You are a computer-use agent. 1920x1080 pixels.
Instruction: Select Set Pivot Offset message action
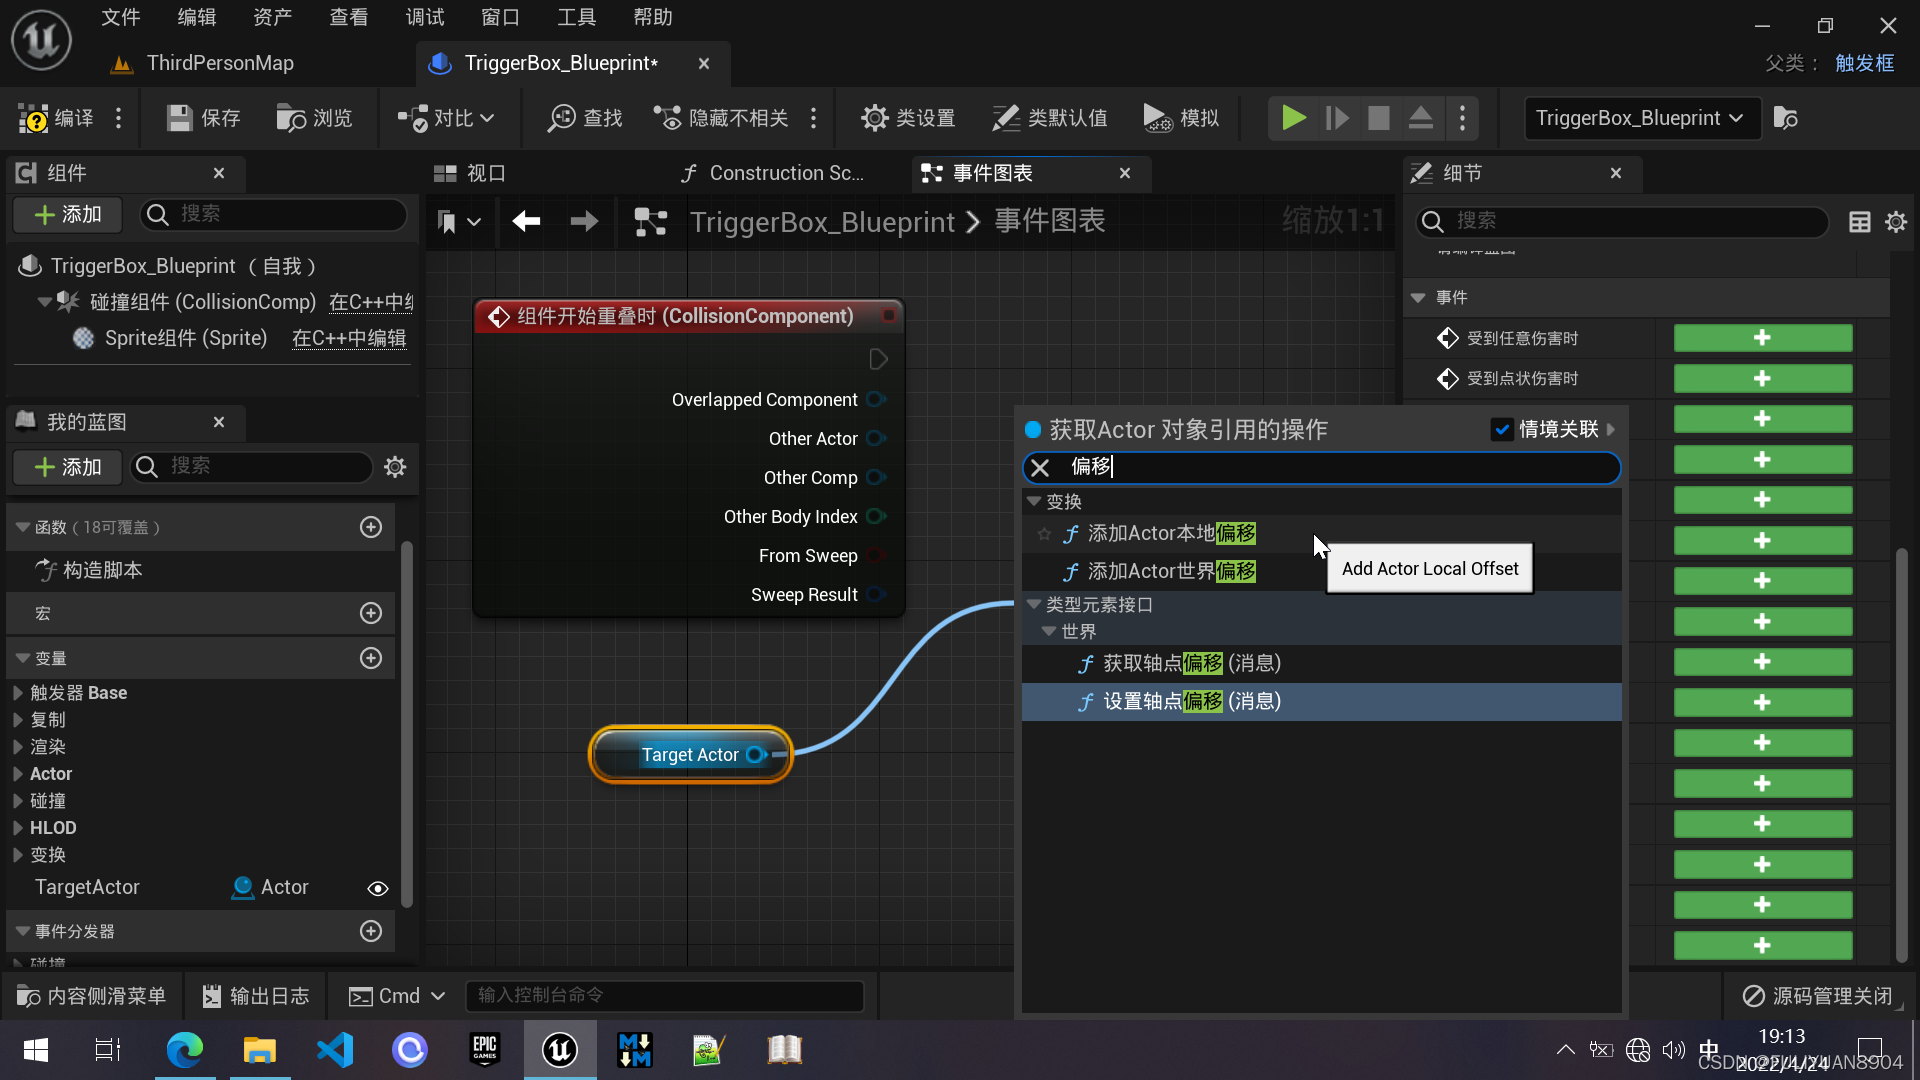(1191, 702)
